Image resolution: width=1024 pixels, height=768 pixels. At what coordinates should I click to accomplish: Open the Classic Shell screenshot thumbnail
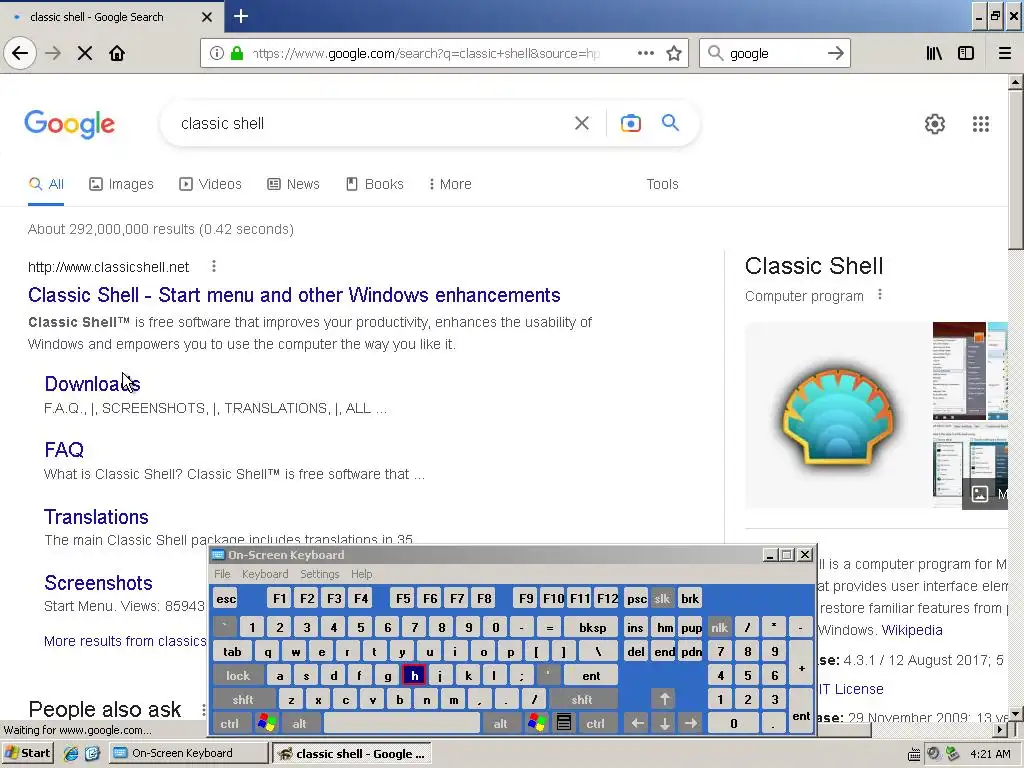tap(959, 371)
